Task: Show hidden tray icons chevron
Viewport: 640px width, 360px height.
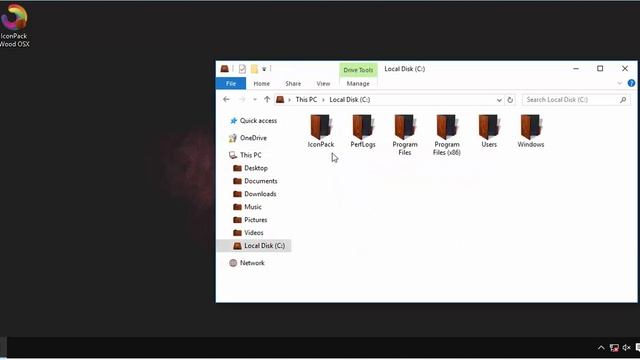Action: point(601,348)
